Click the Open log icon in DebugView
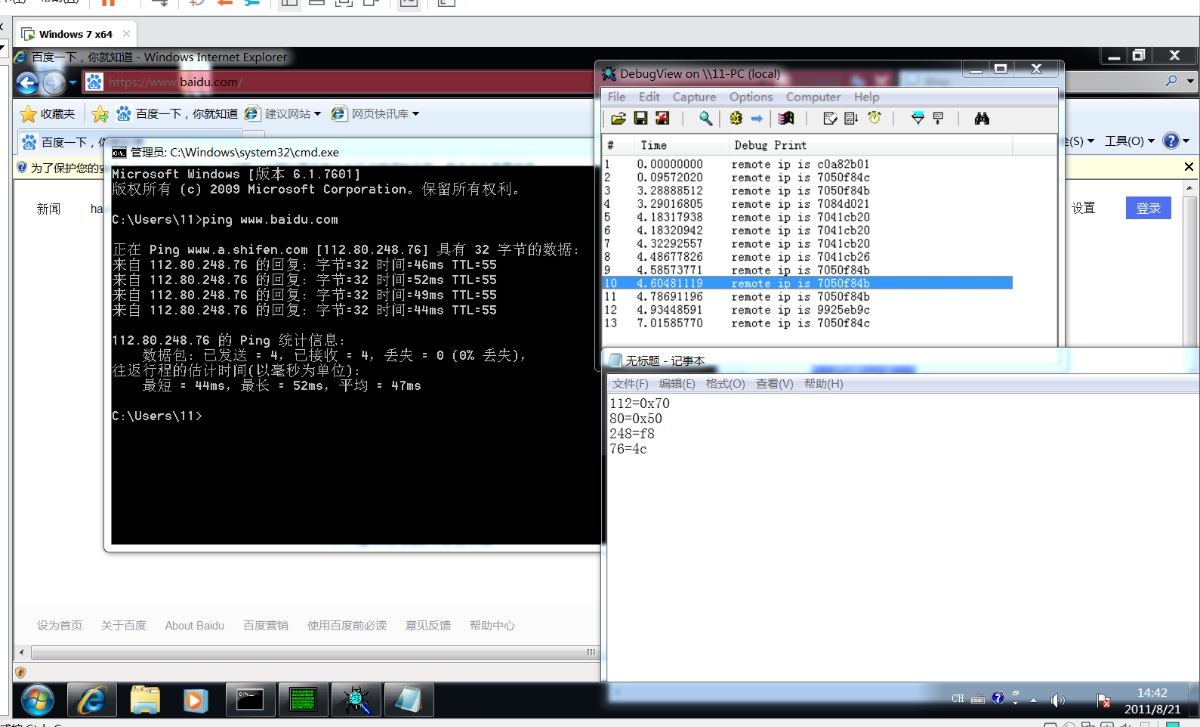 point(618,119)
